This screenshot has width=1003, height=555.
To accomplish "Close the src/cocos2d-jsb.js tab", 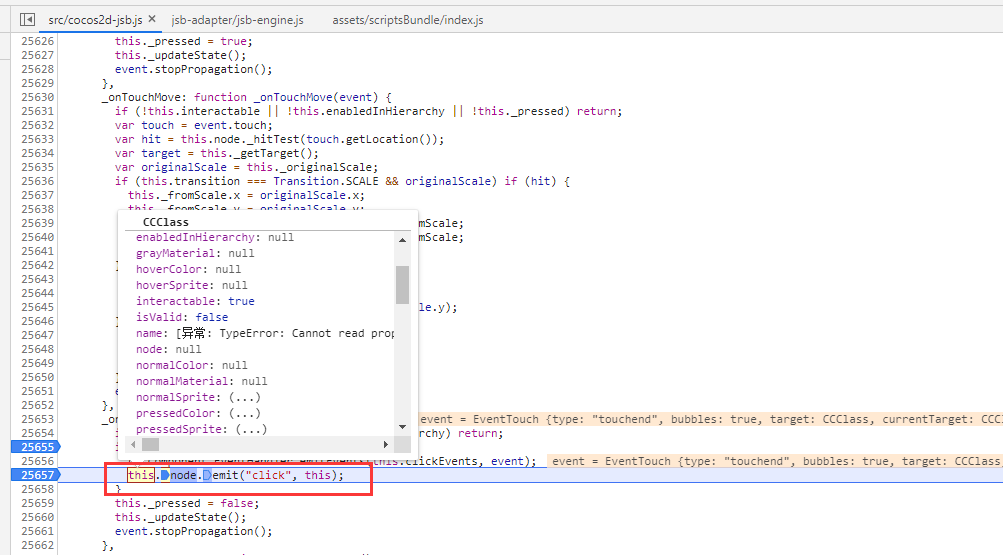I will pyautogui.click(x=152, y=19).
